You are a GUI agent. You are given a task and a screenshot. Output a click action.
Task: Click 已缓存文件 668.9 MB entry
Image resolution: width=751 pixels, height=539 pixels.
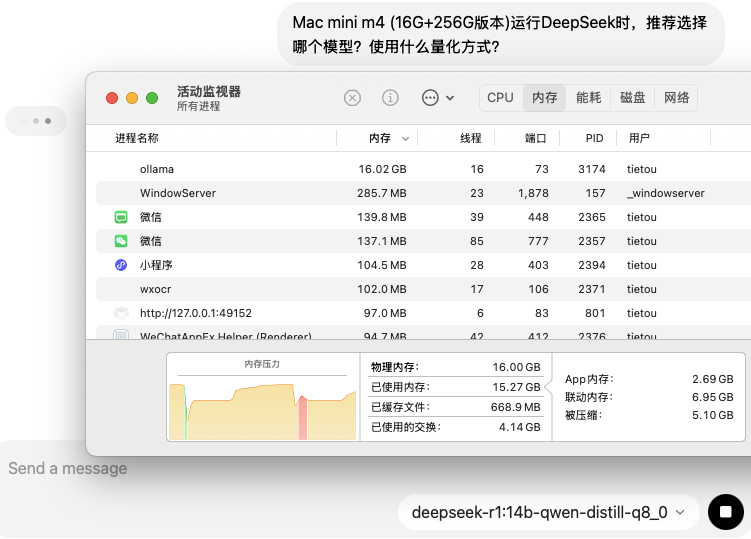tap(455, 407)
